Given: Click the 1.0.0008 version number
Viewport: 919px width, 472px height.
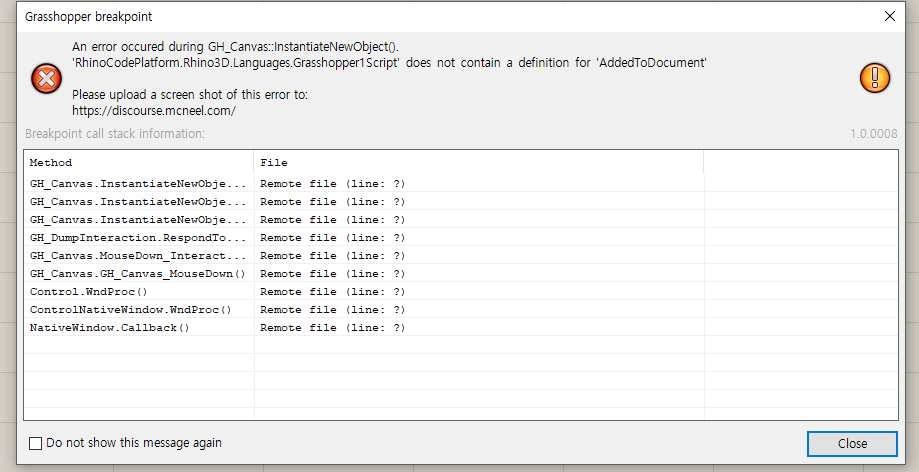Looking at the screenshot, I should coord(873,134).
